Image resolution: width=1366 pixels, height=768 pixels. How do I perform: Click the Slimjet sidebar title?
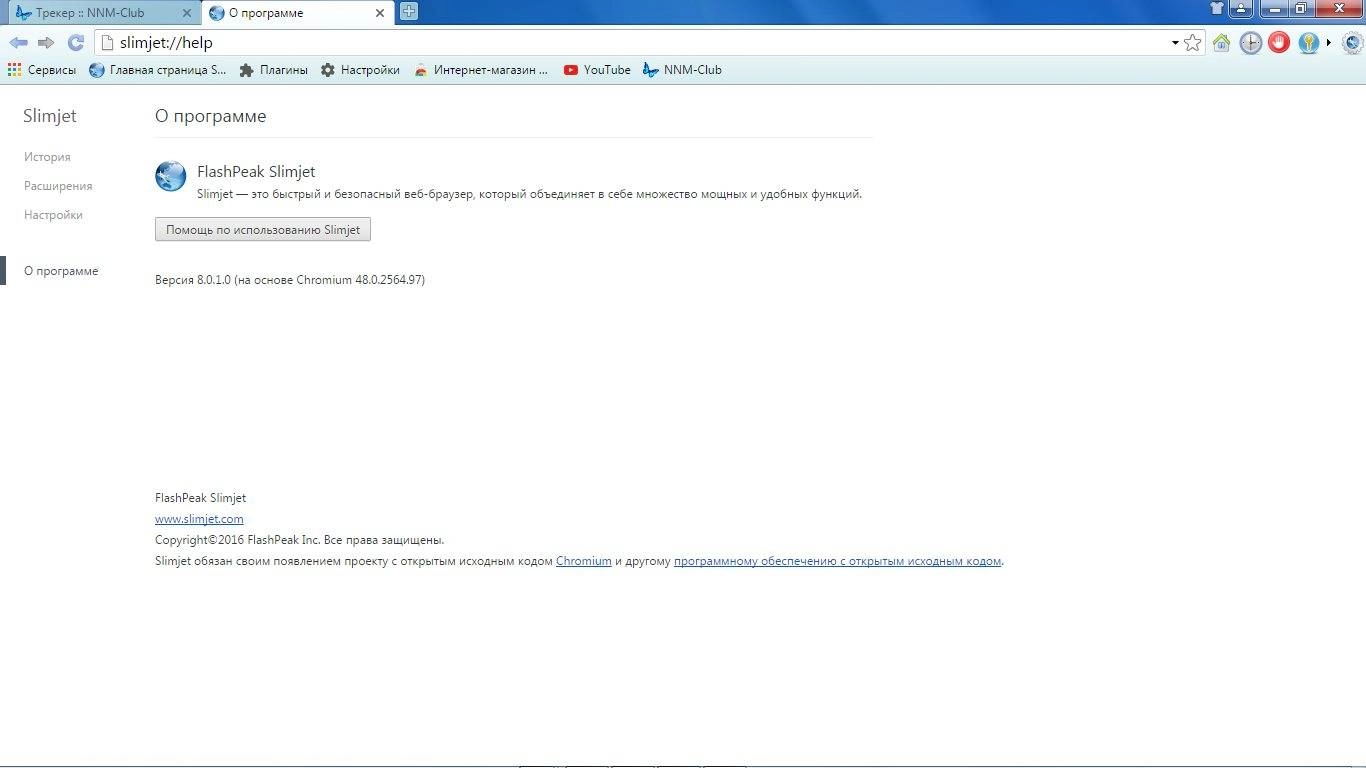(x=50, y=116)
